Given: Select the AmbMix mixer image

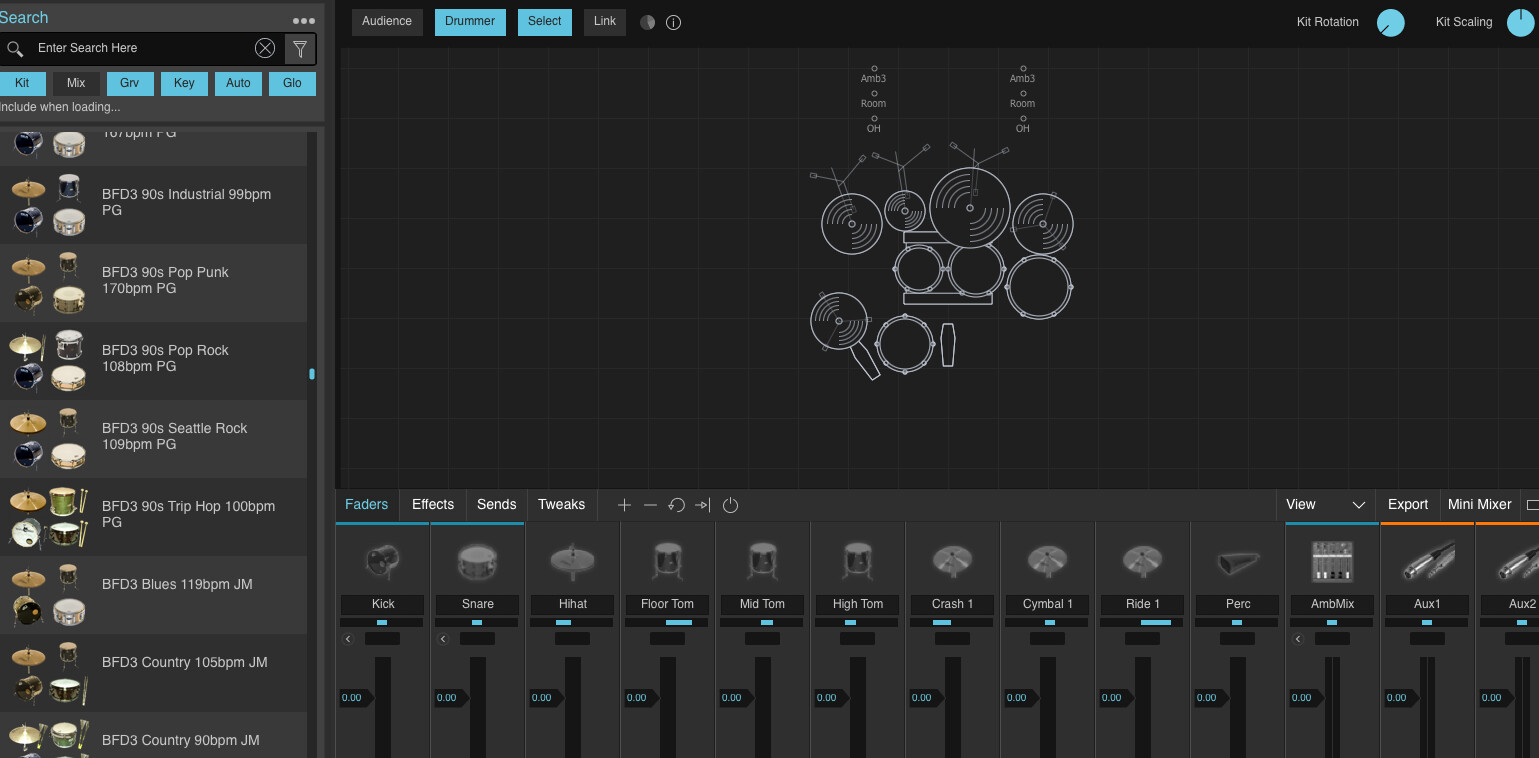Looking at the screenshot, I should pyautogui.click(x=1332, y=562).
